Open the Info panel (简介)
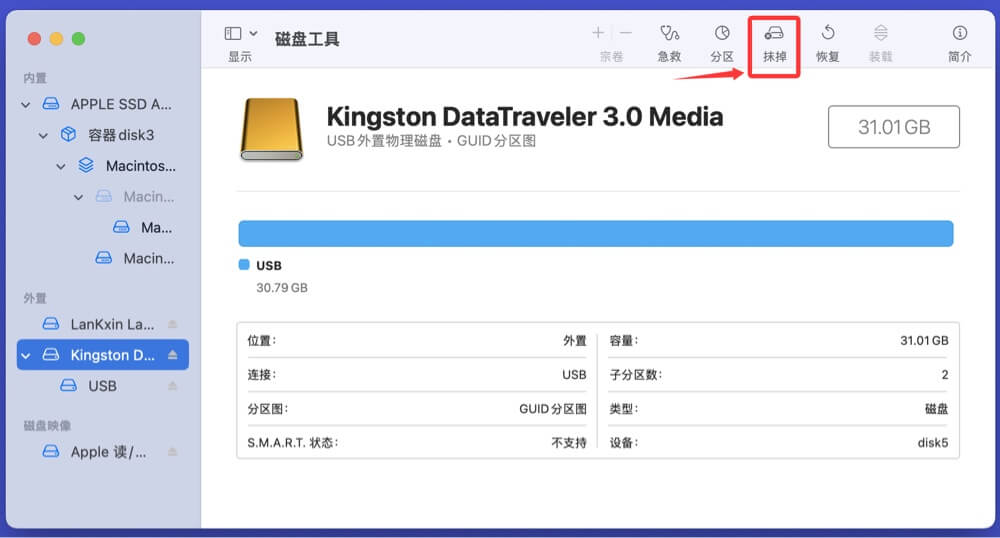The height and width of the screenshot is (538, 1000). [959, 43]
